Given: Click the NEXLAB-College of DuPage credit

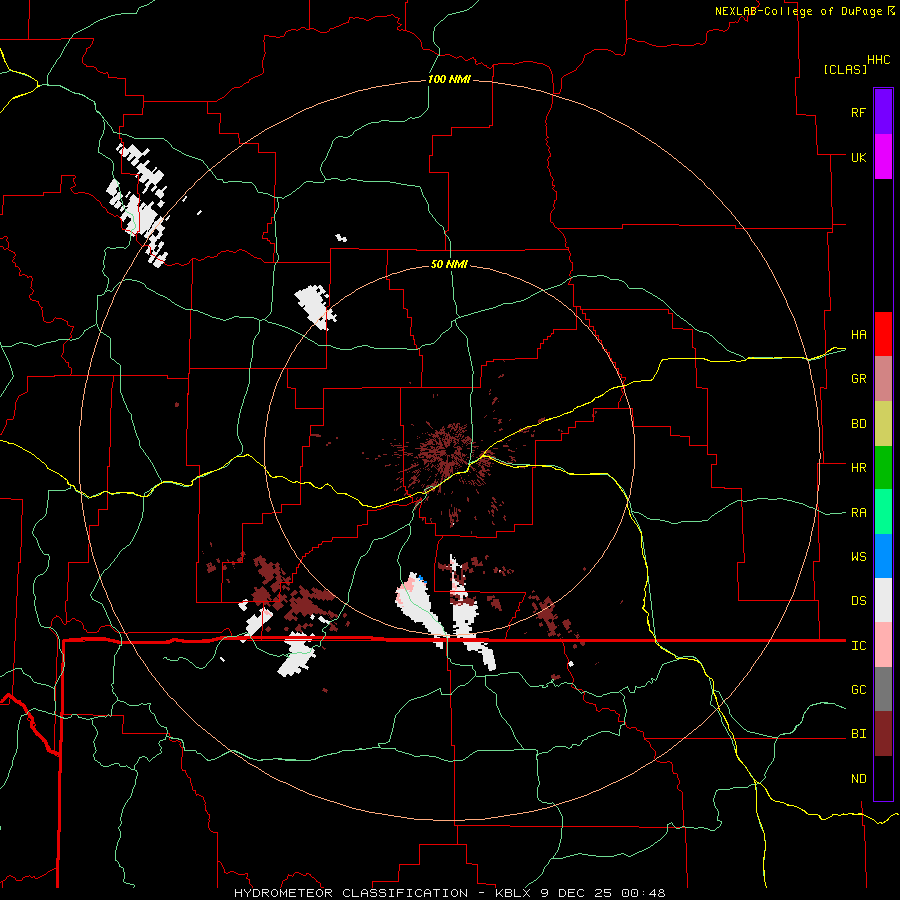Looking at the screenshot, I should click(804, 11).
